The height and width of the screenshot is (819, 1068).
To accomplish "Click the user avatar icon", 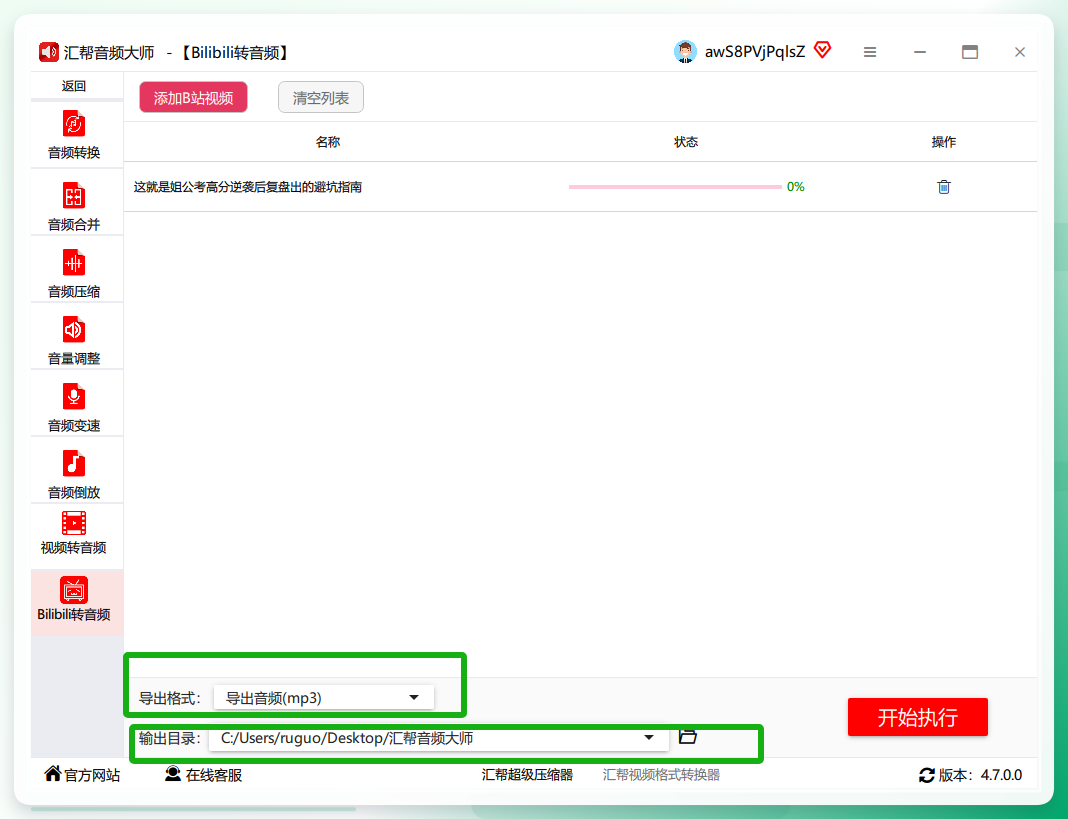I will (685, 52).
